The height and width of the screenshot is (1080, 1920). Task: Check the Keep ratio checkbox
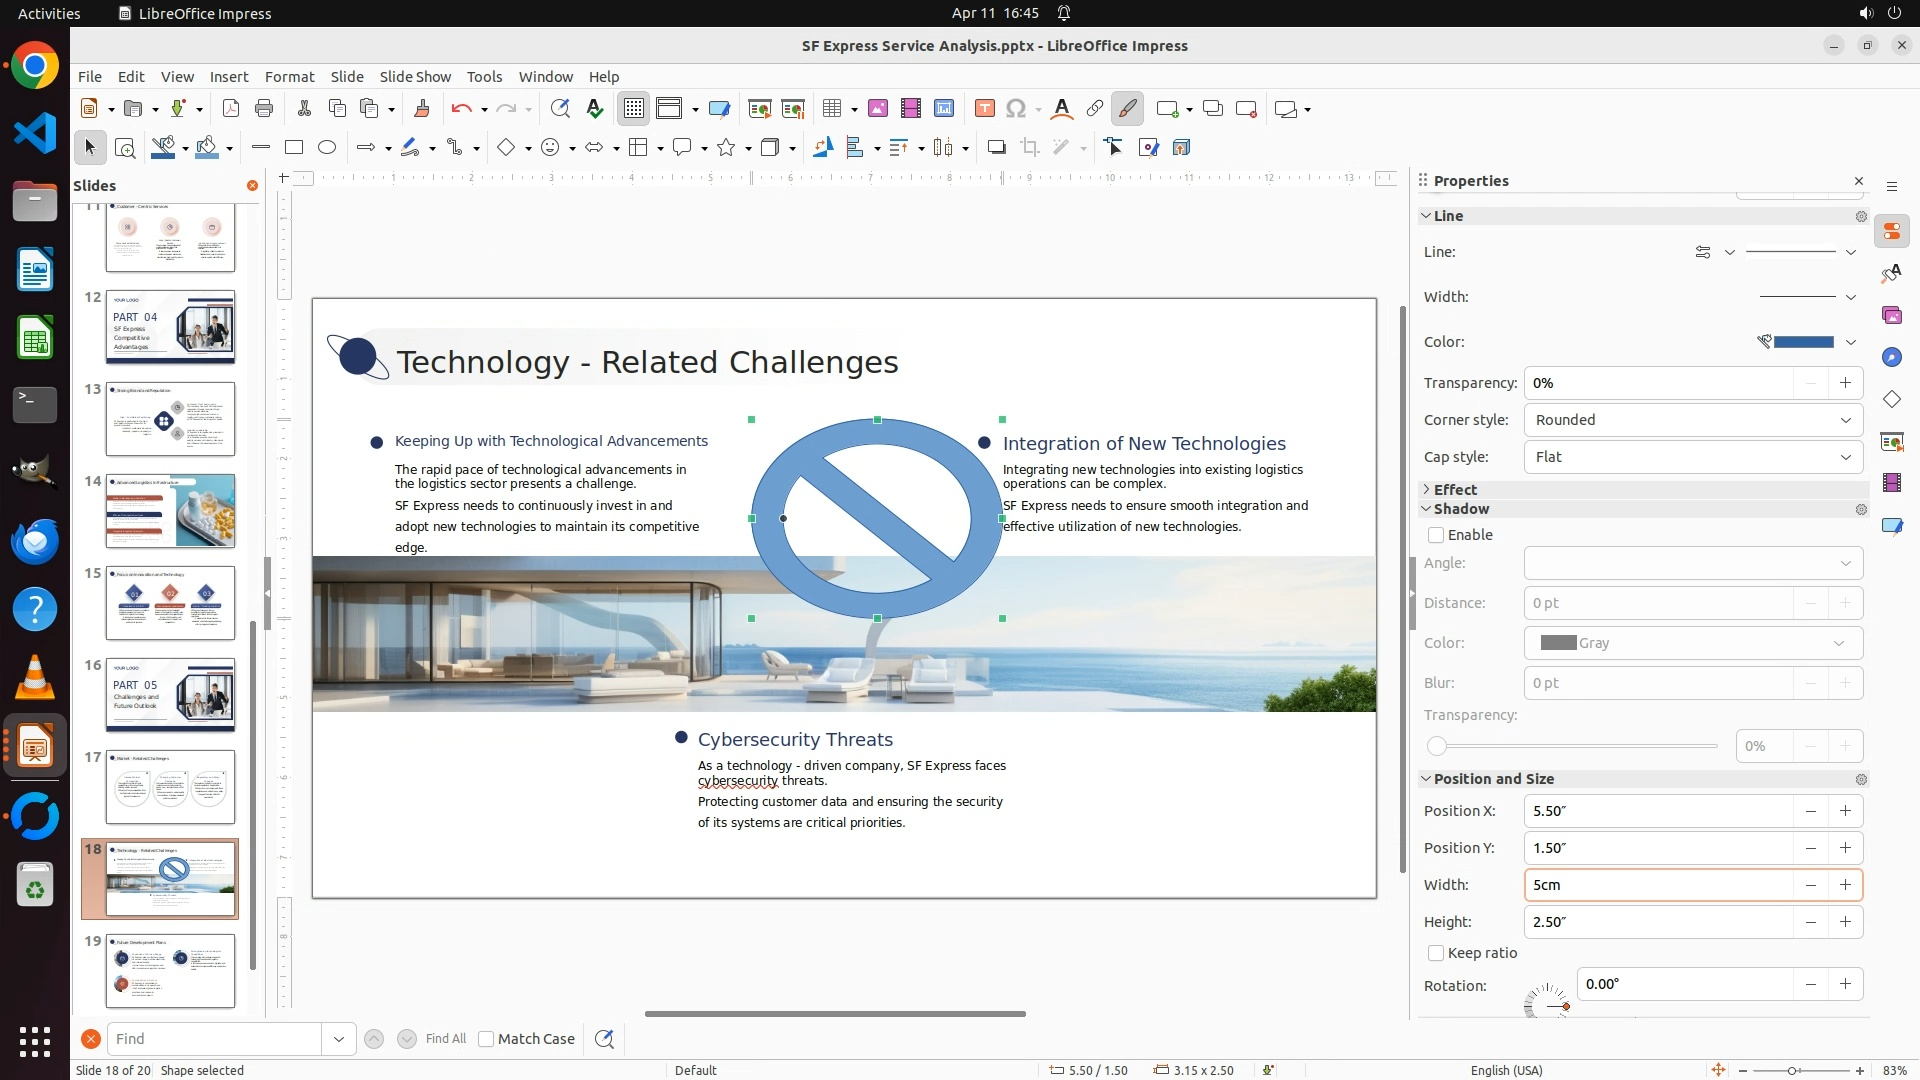[x=1436, y=953]
